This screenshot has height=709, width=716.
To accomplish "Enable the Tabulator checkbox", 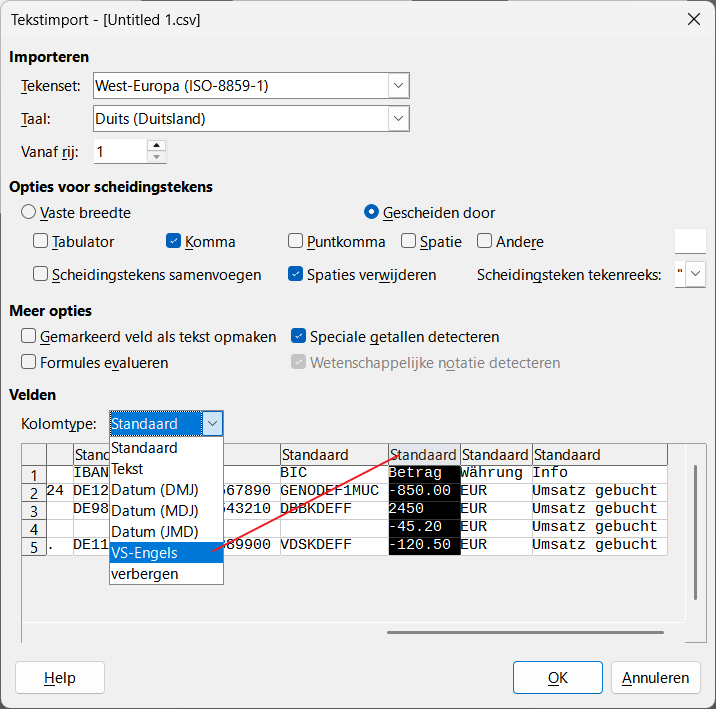I will pos(41,241).
